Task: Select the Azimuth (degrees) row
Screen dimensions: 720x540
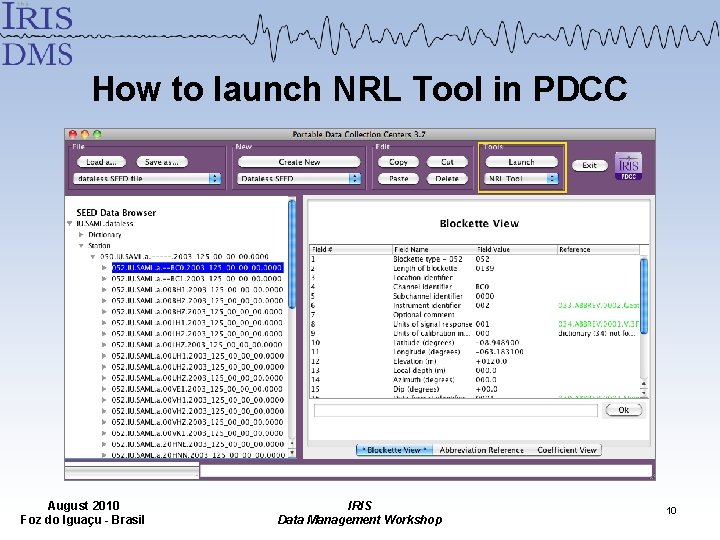Action: [x=474, y=380]
